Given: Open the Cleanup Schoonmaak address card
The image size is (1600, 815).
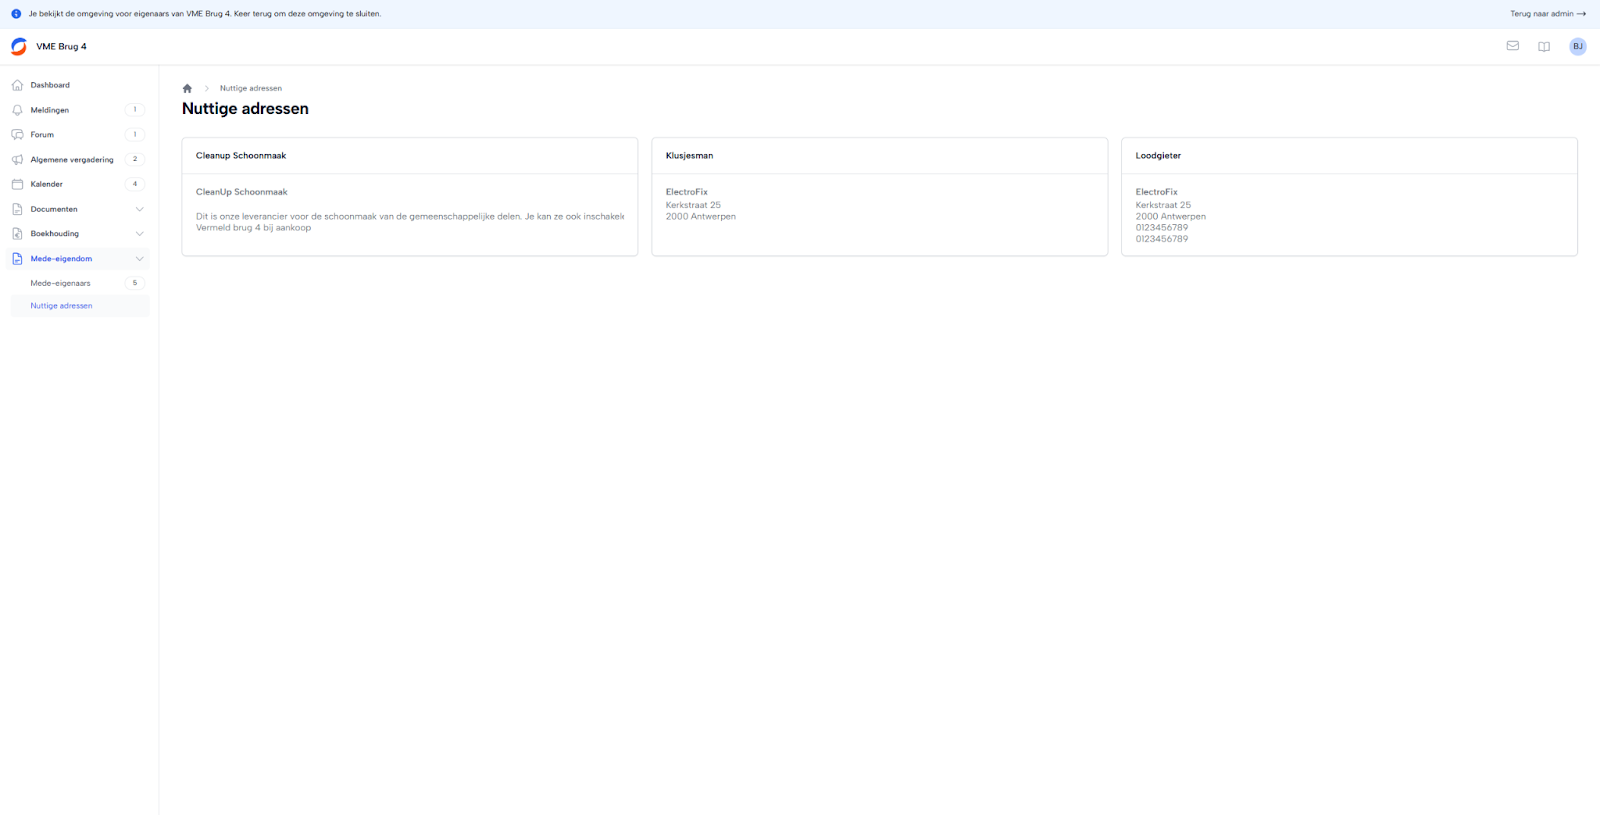Looking at the screenshot, I should (409, 197).
